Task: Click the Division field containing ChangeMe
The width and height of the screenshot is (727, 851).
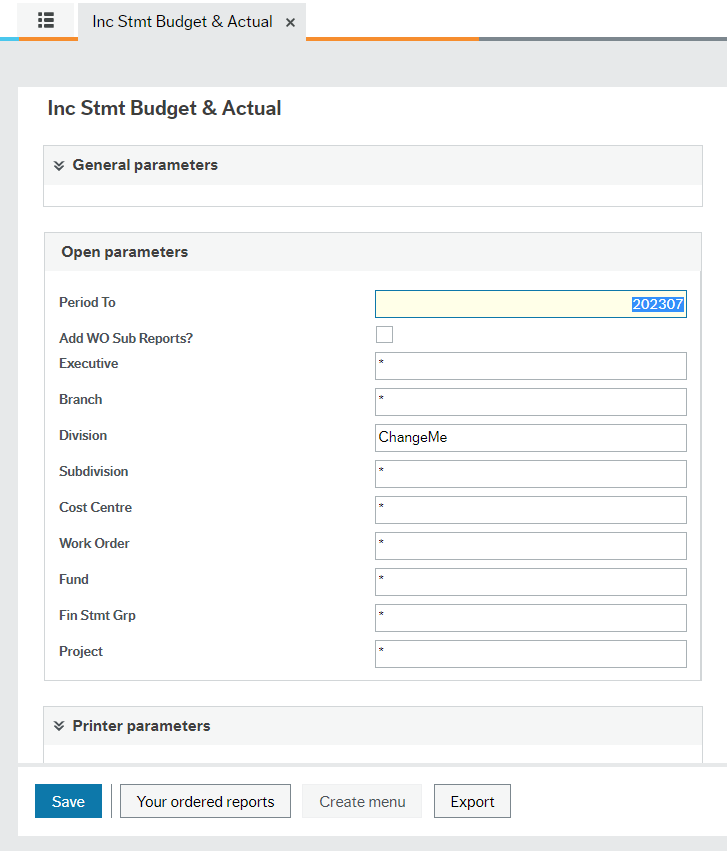Action: pyautogui.click(x=530, y=437)
